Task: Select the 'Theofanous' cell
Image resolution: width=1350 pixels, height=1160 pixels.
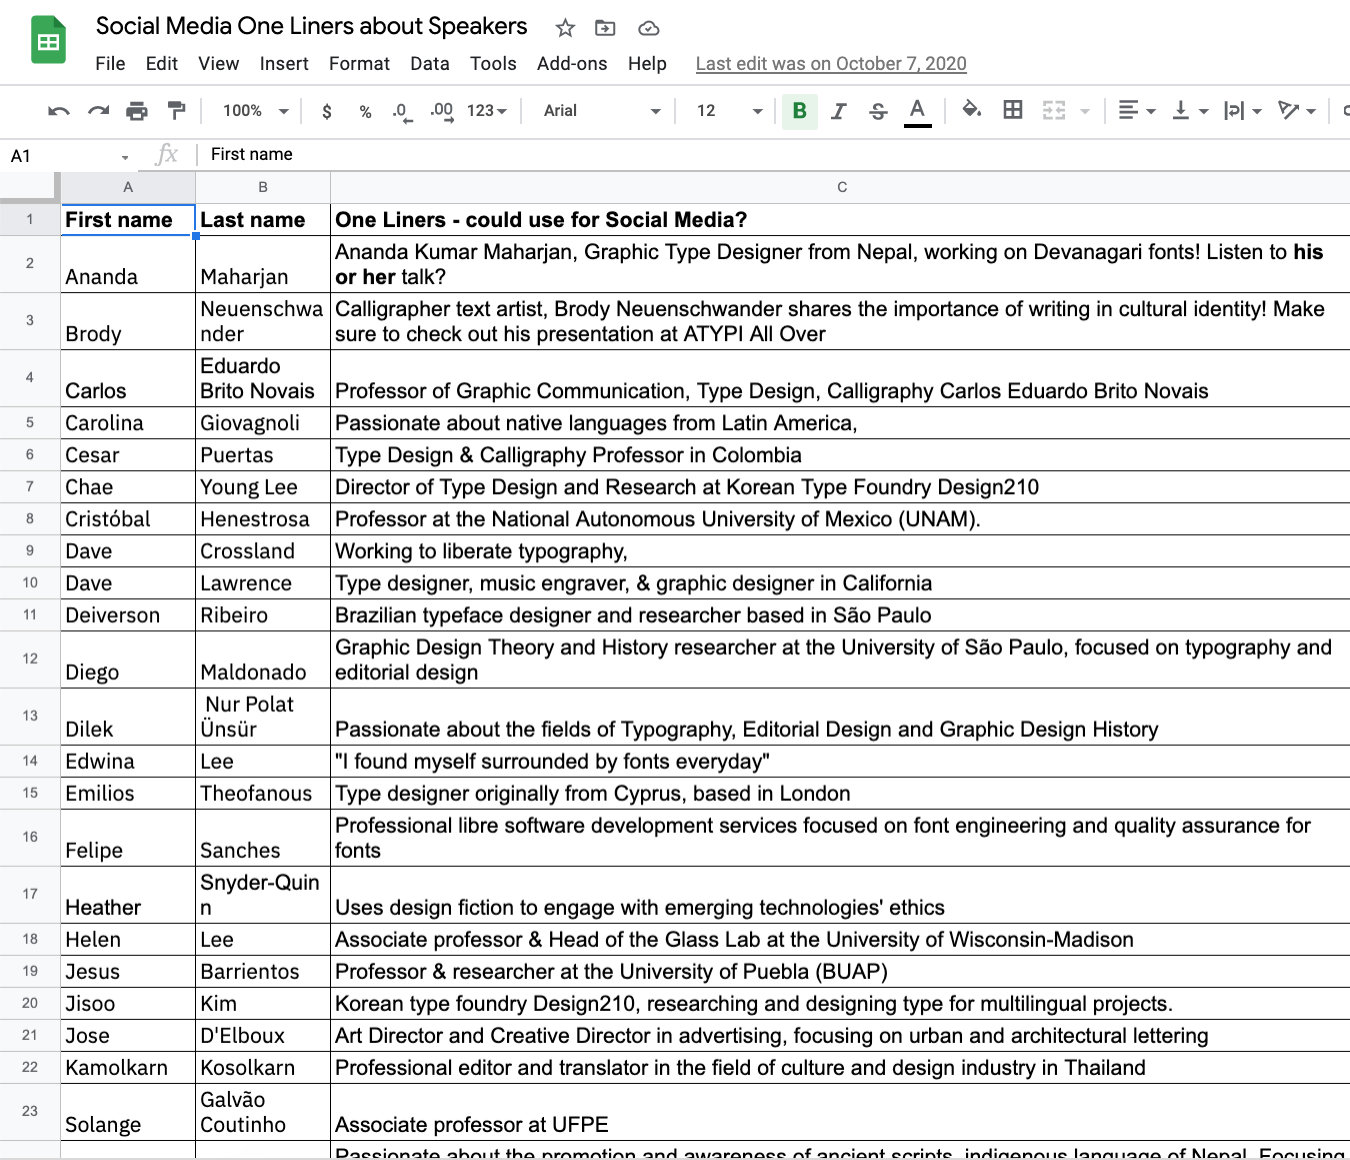Action: (263, 793)
